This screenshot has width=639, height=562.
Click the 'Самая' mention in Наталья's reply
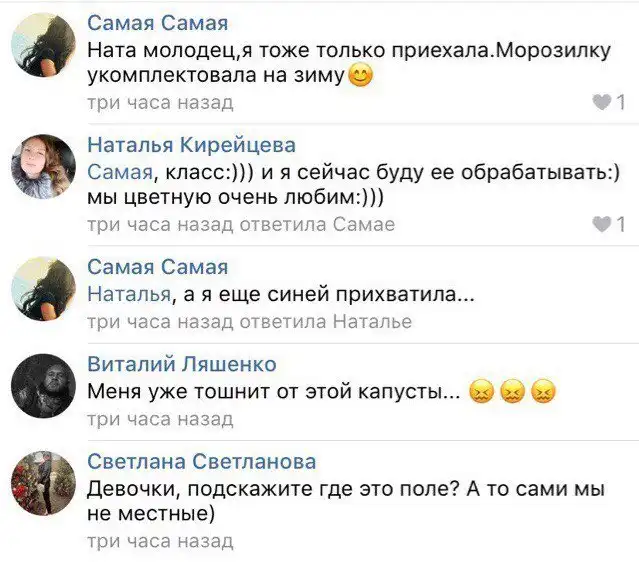pyautogui.click(x=119, y=171)
